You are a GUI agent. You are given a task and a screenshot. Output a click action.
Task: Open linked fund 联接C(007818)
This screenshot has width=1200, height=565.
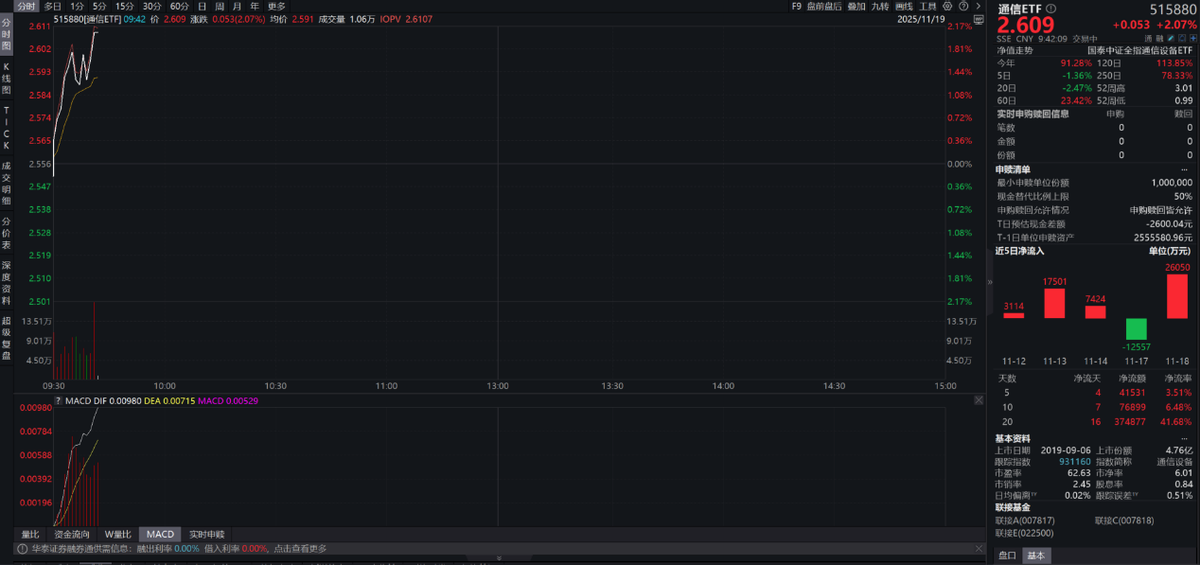click(x=1124, y=520)
